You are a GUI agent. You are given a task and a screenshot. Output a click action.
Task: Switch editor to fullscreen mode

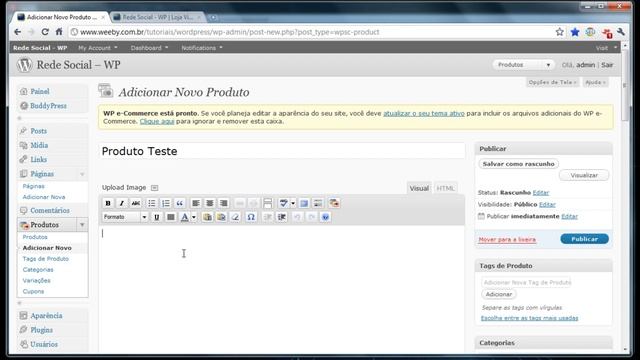click(304, 203)
